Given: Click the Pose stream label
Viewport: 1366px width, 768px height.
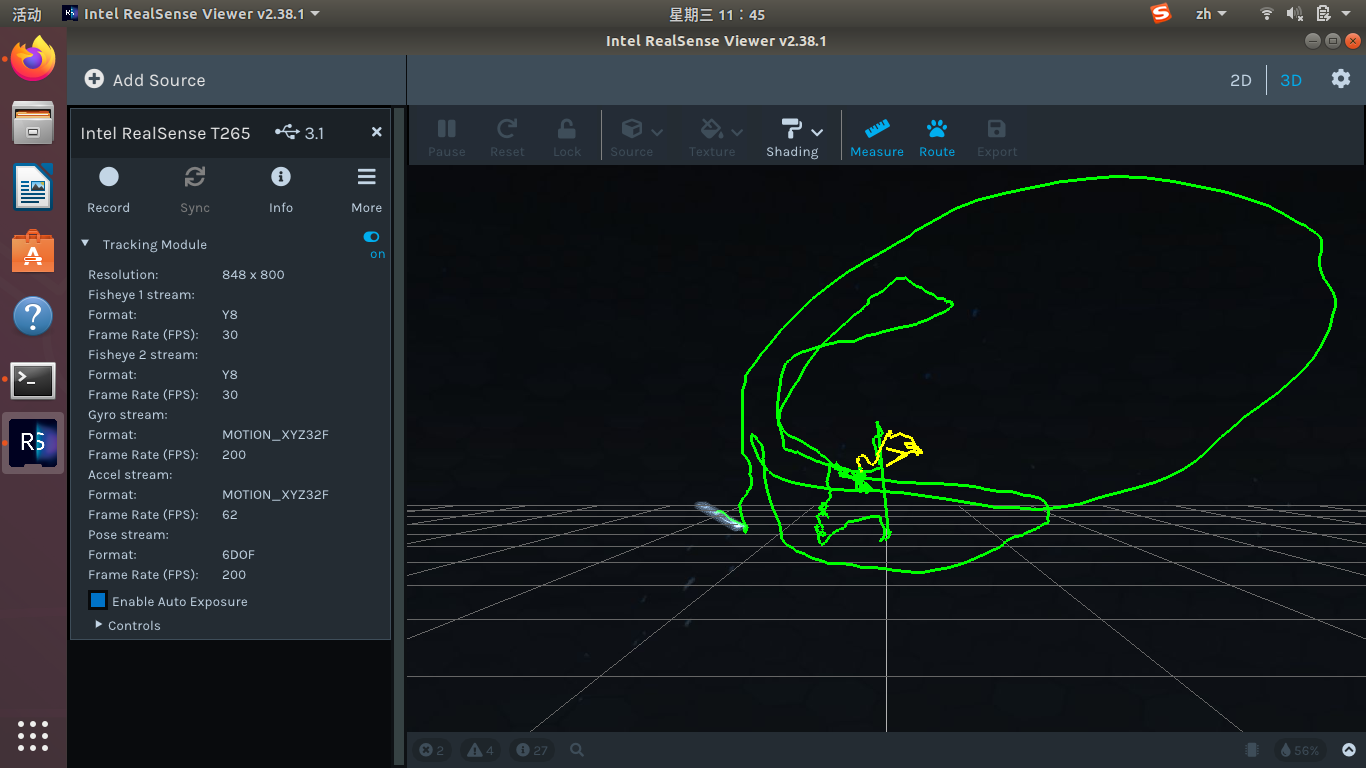Looking at the screenshot, I should point(128,534).
